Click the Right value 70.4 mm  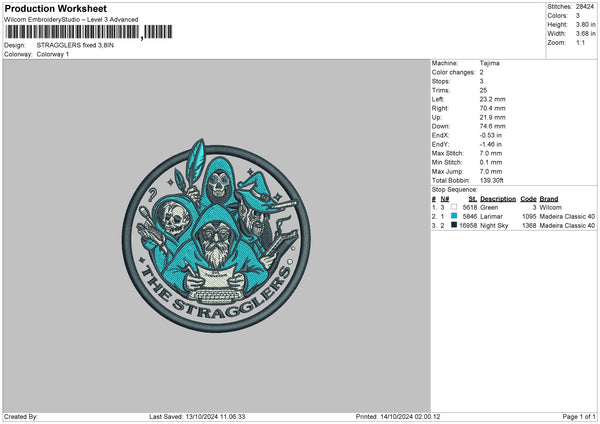click(x=492, y=108)
